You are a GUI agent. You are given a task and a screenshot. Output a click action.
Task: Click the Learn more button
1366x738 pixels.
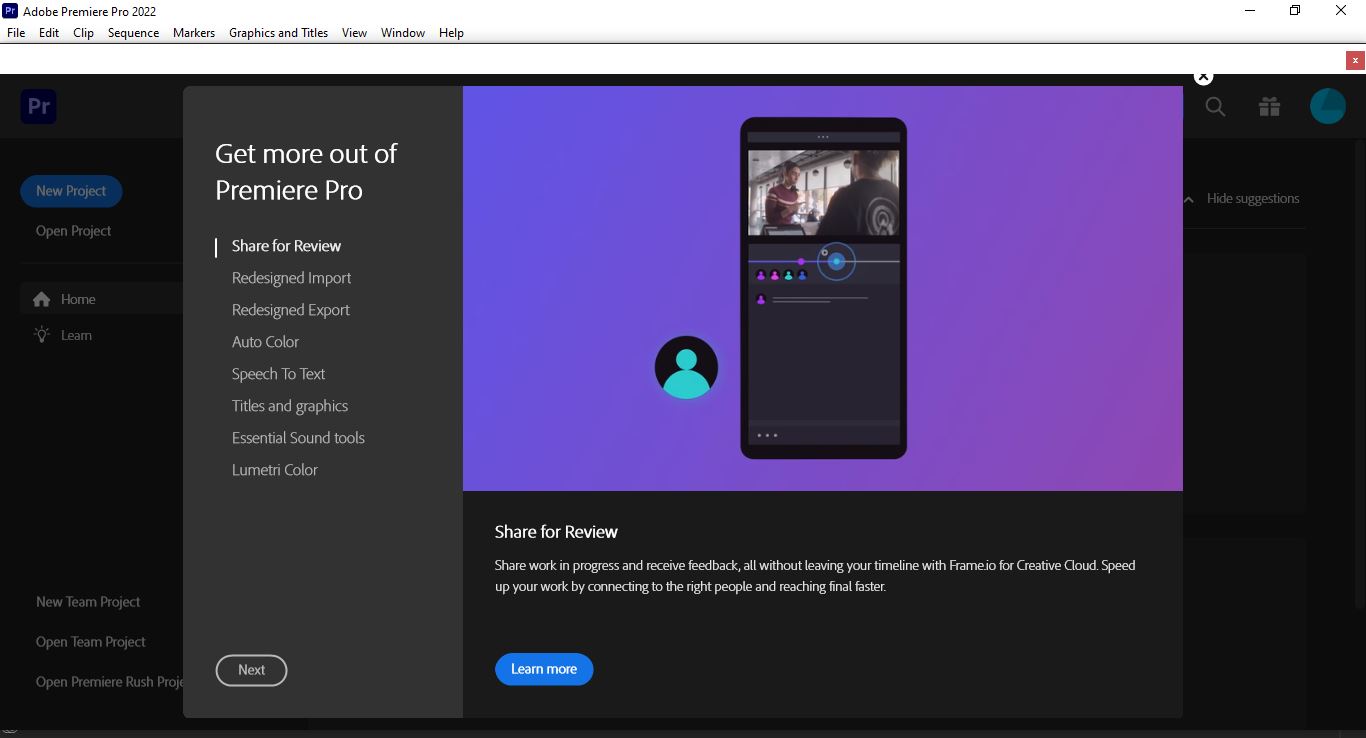544,669
